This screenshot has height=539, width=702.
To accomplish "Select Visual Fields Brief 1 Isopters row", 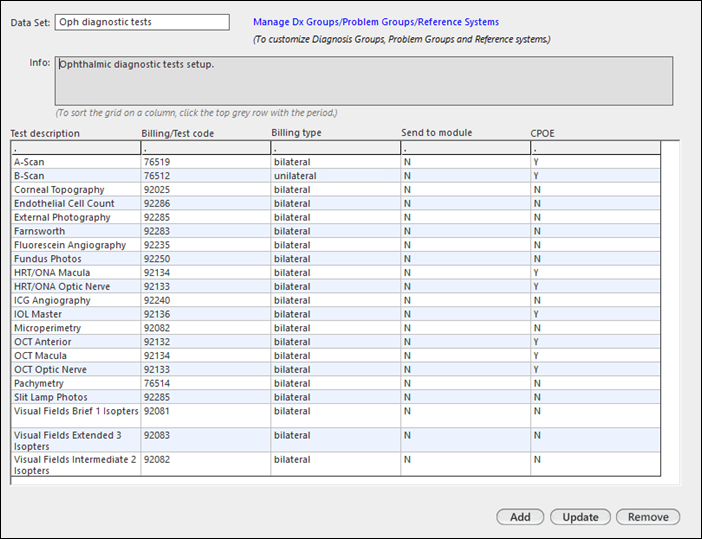I will point(336,416).
